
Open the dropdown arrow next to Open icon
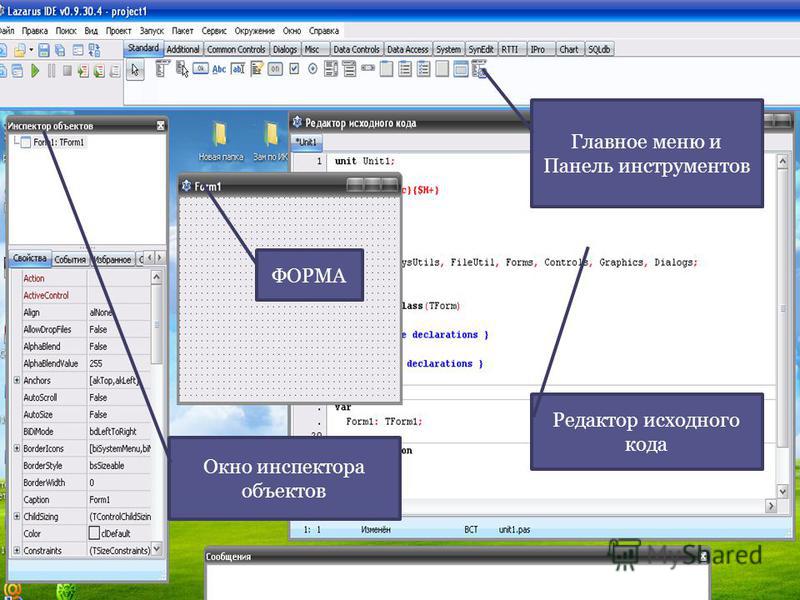click(31, 50)
